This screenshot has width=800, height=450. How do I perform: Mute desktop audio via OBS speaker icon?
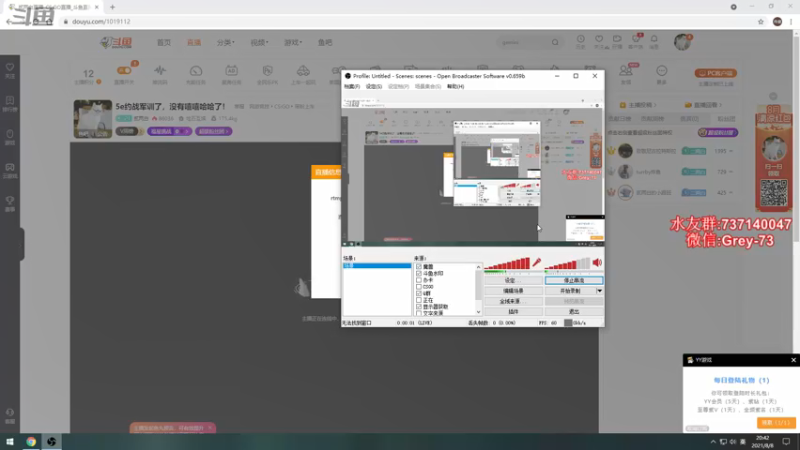pos(597,263)
